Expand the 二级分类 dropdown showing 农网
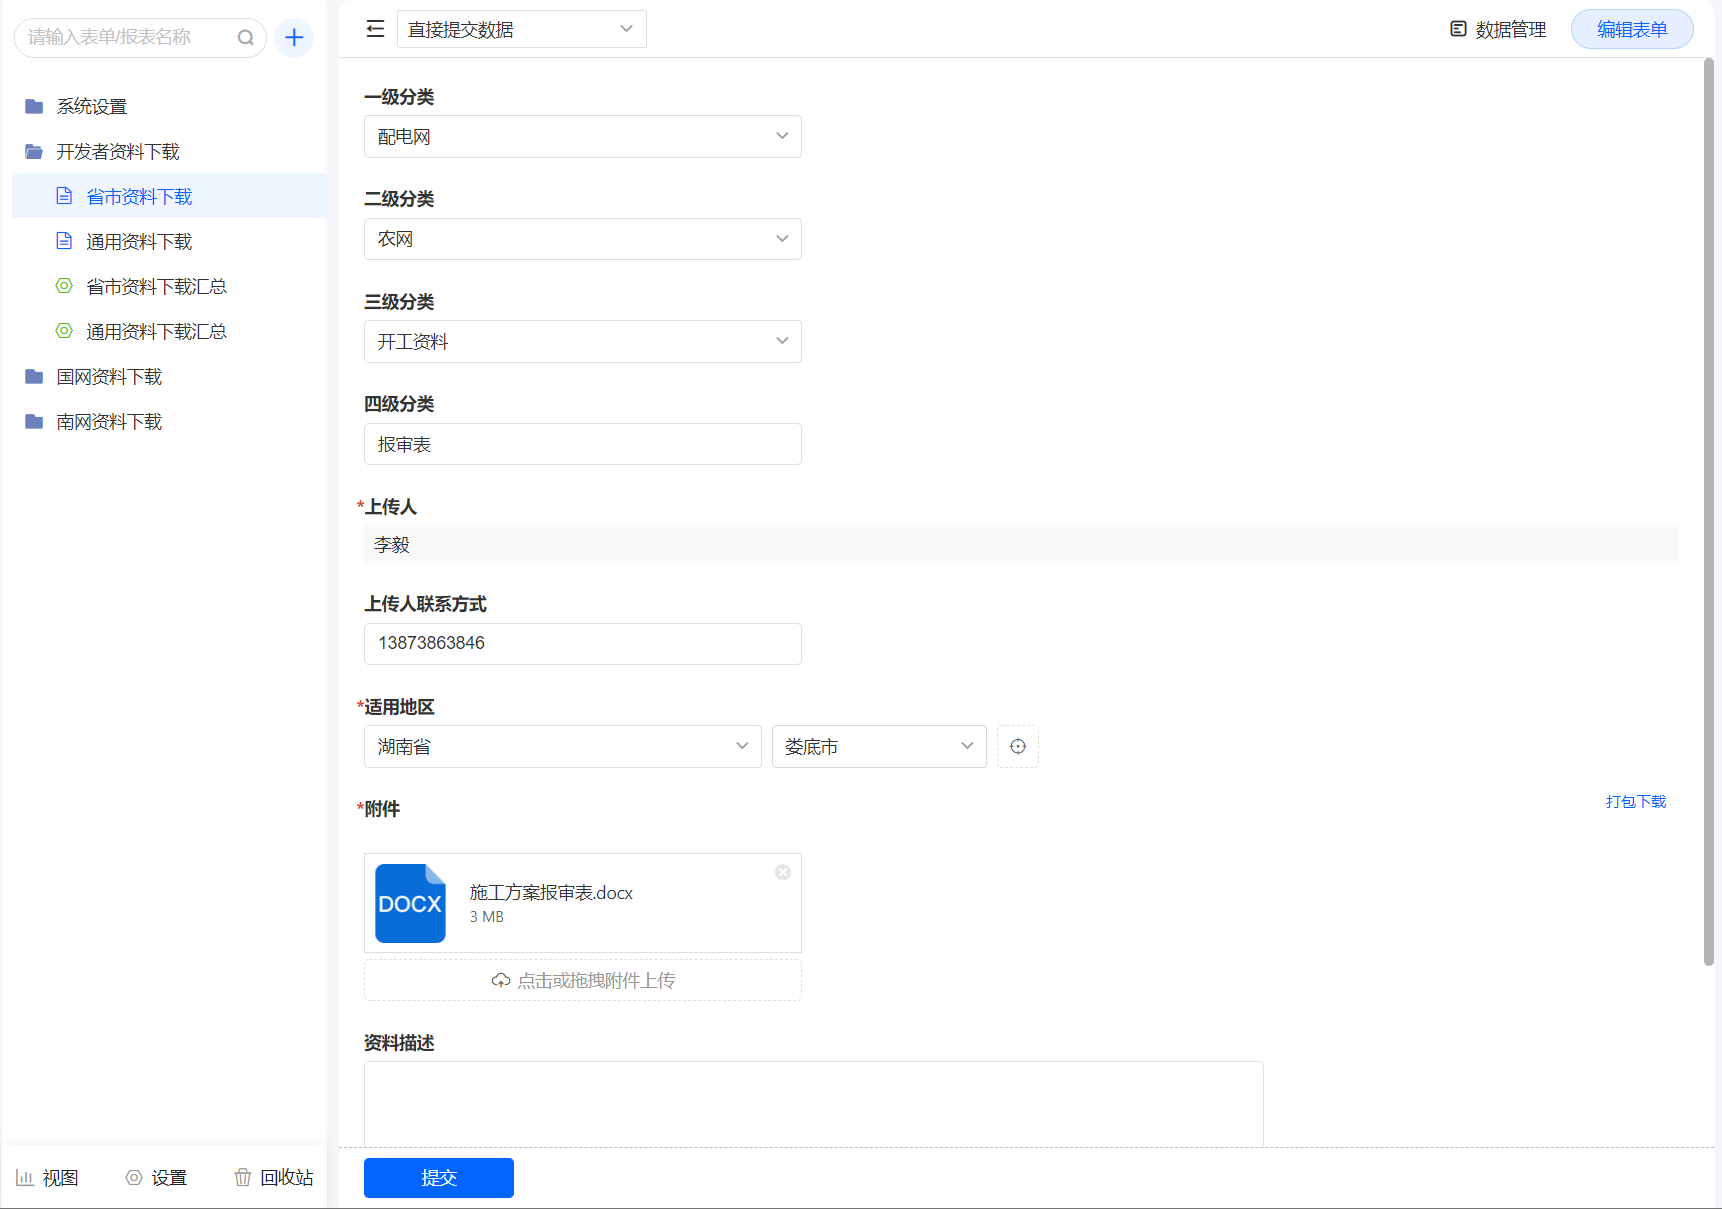 point(582,239)
